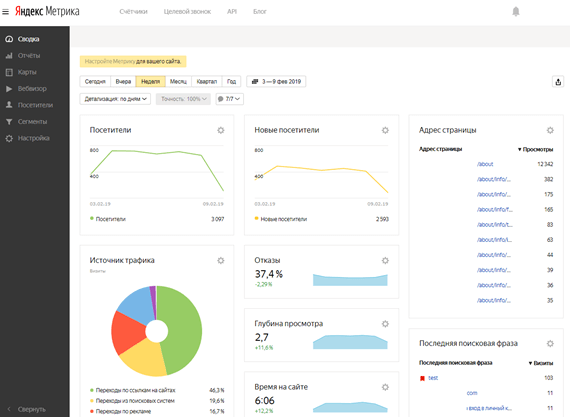Expand Детализация по дням dropdown
This screenshot has height=417, width=570.
point(115,99)
